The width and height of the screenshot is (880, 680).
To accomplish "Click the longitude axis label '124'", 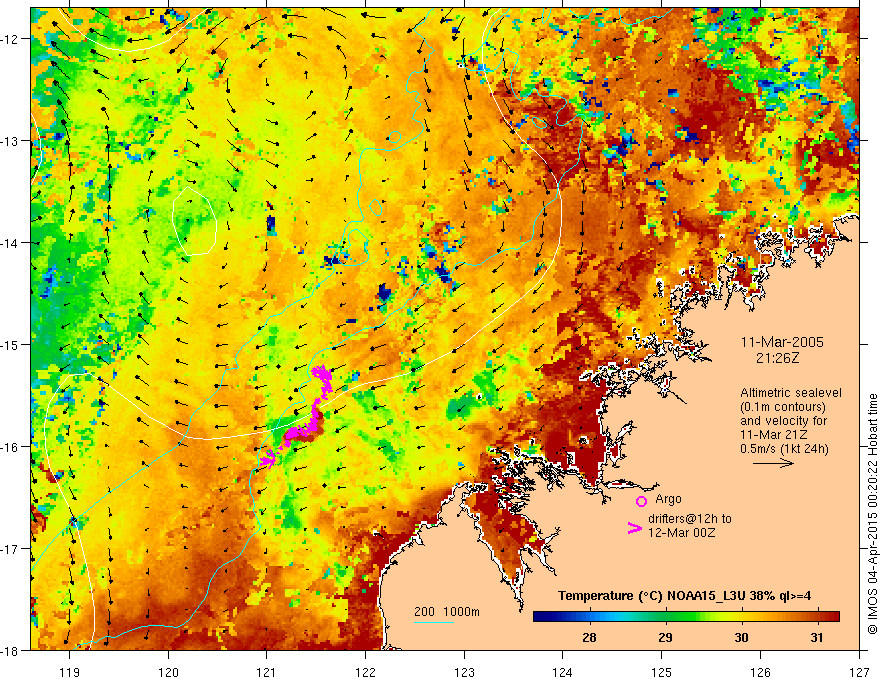I will 563,672.
